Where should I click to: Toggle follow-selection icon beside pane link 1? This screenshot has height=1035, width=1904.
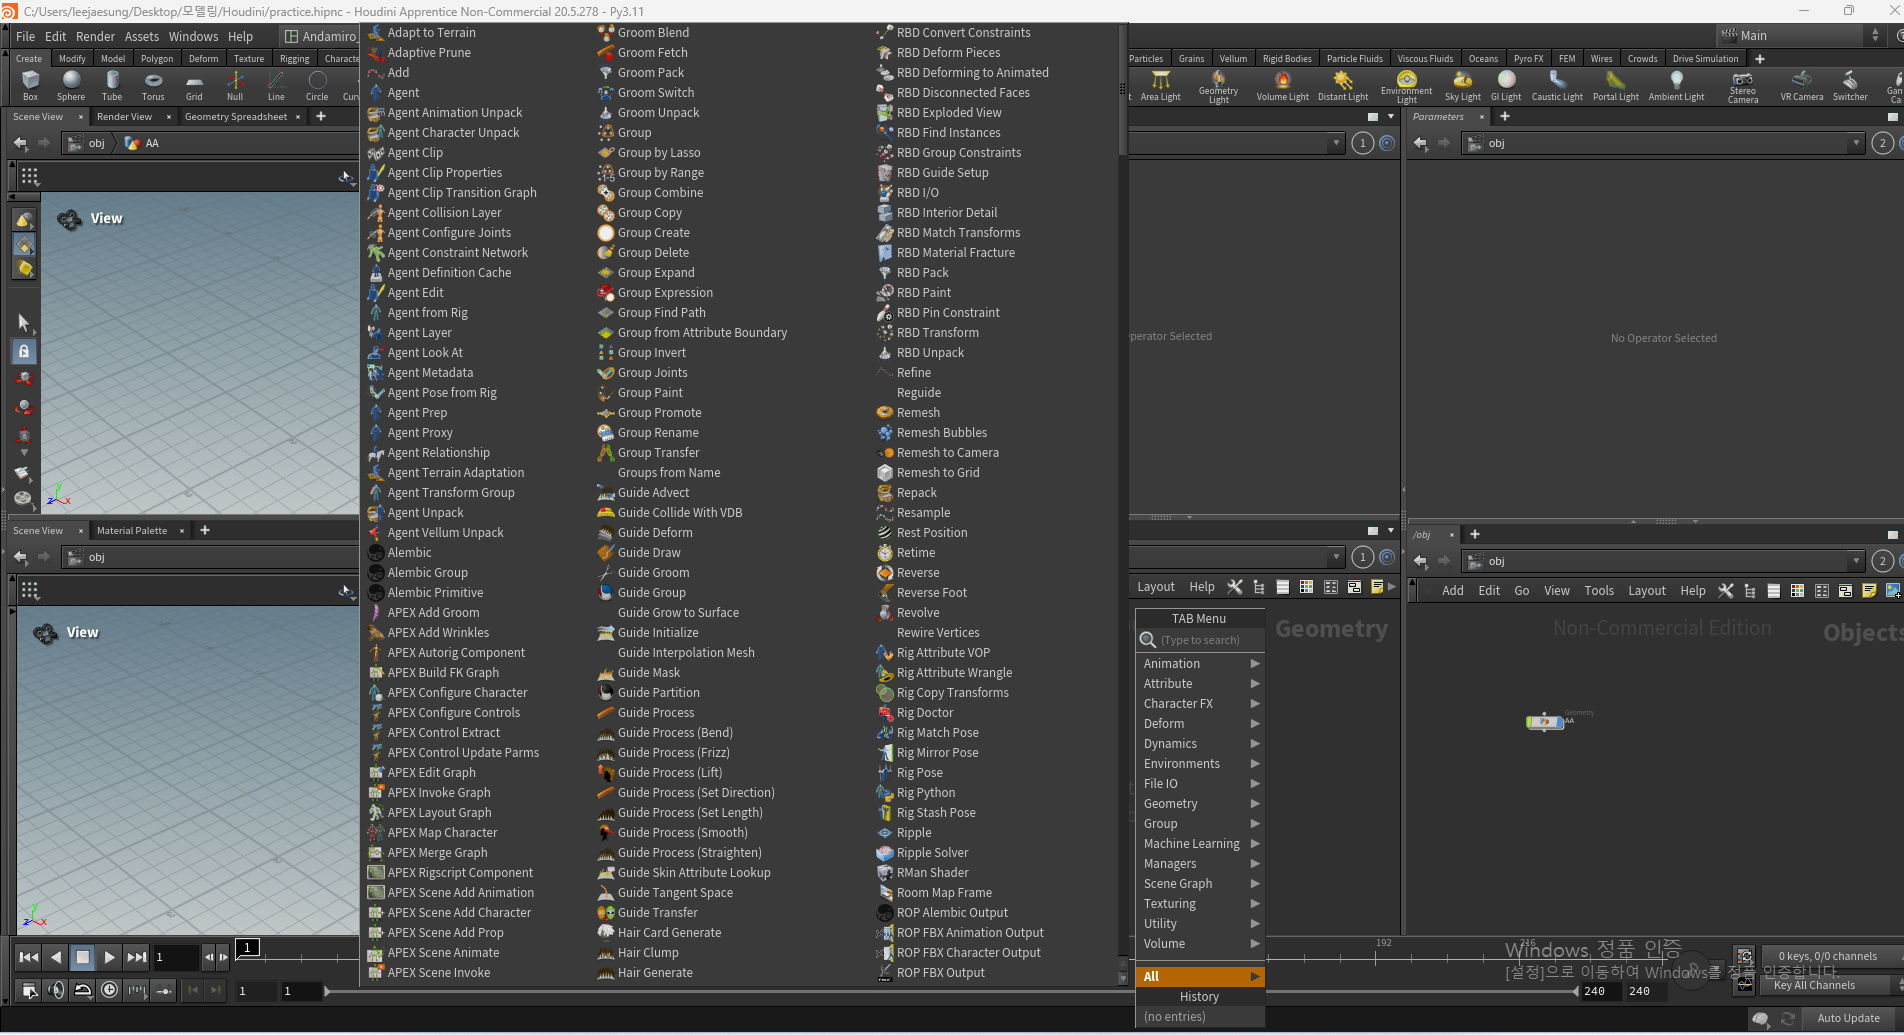pyautogui.click(x=1387, y=143)
